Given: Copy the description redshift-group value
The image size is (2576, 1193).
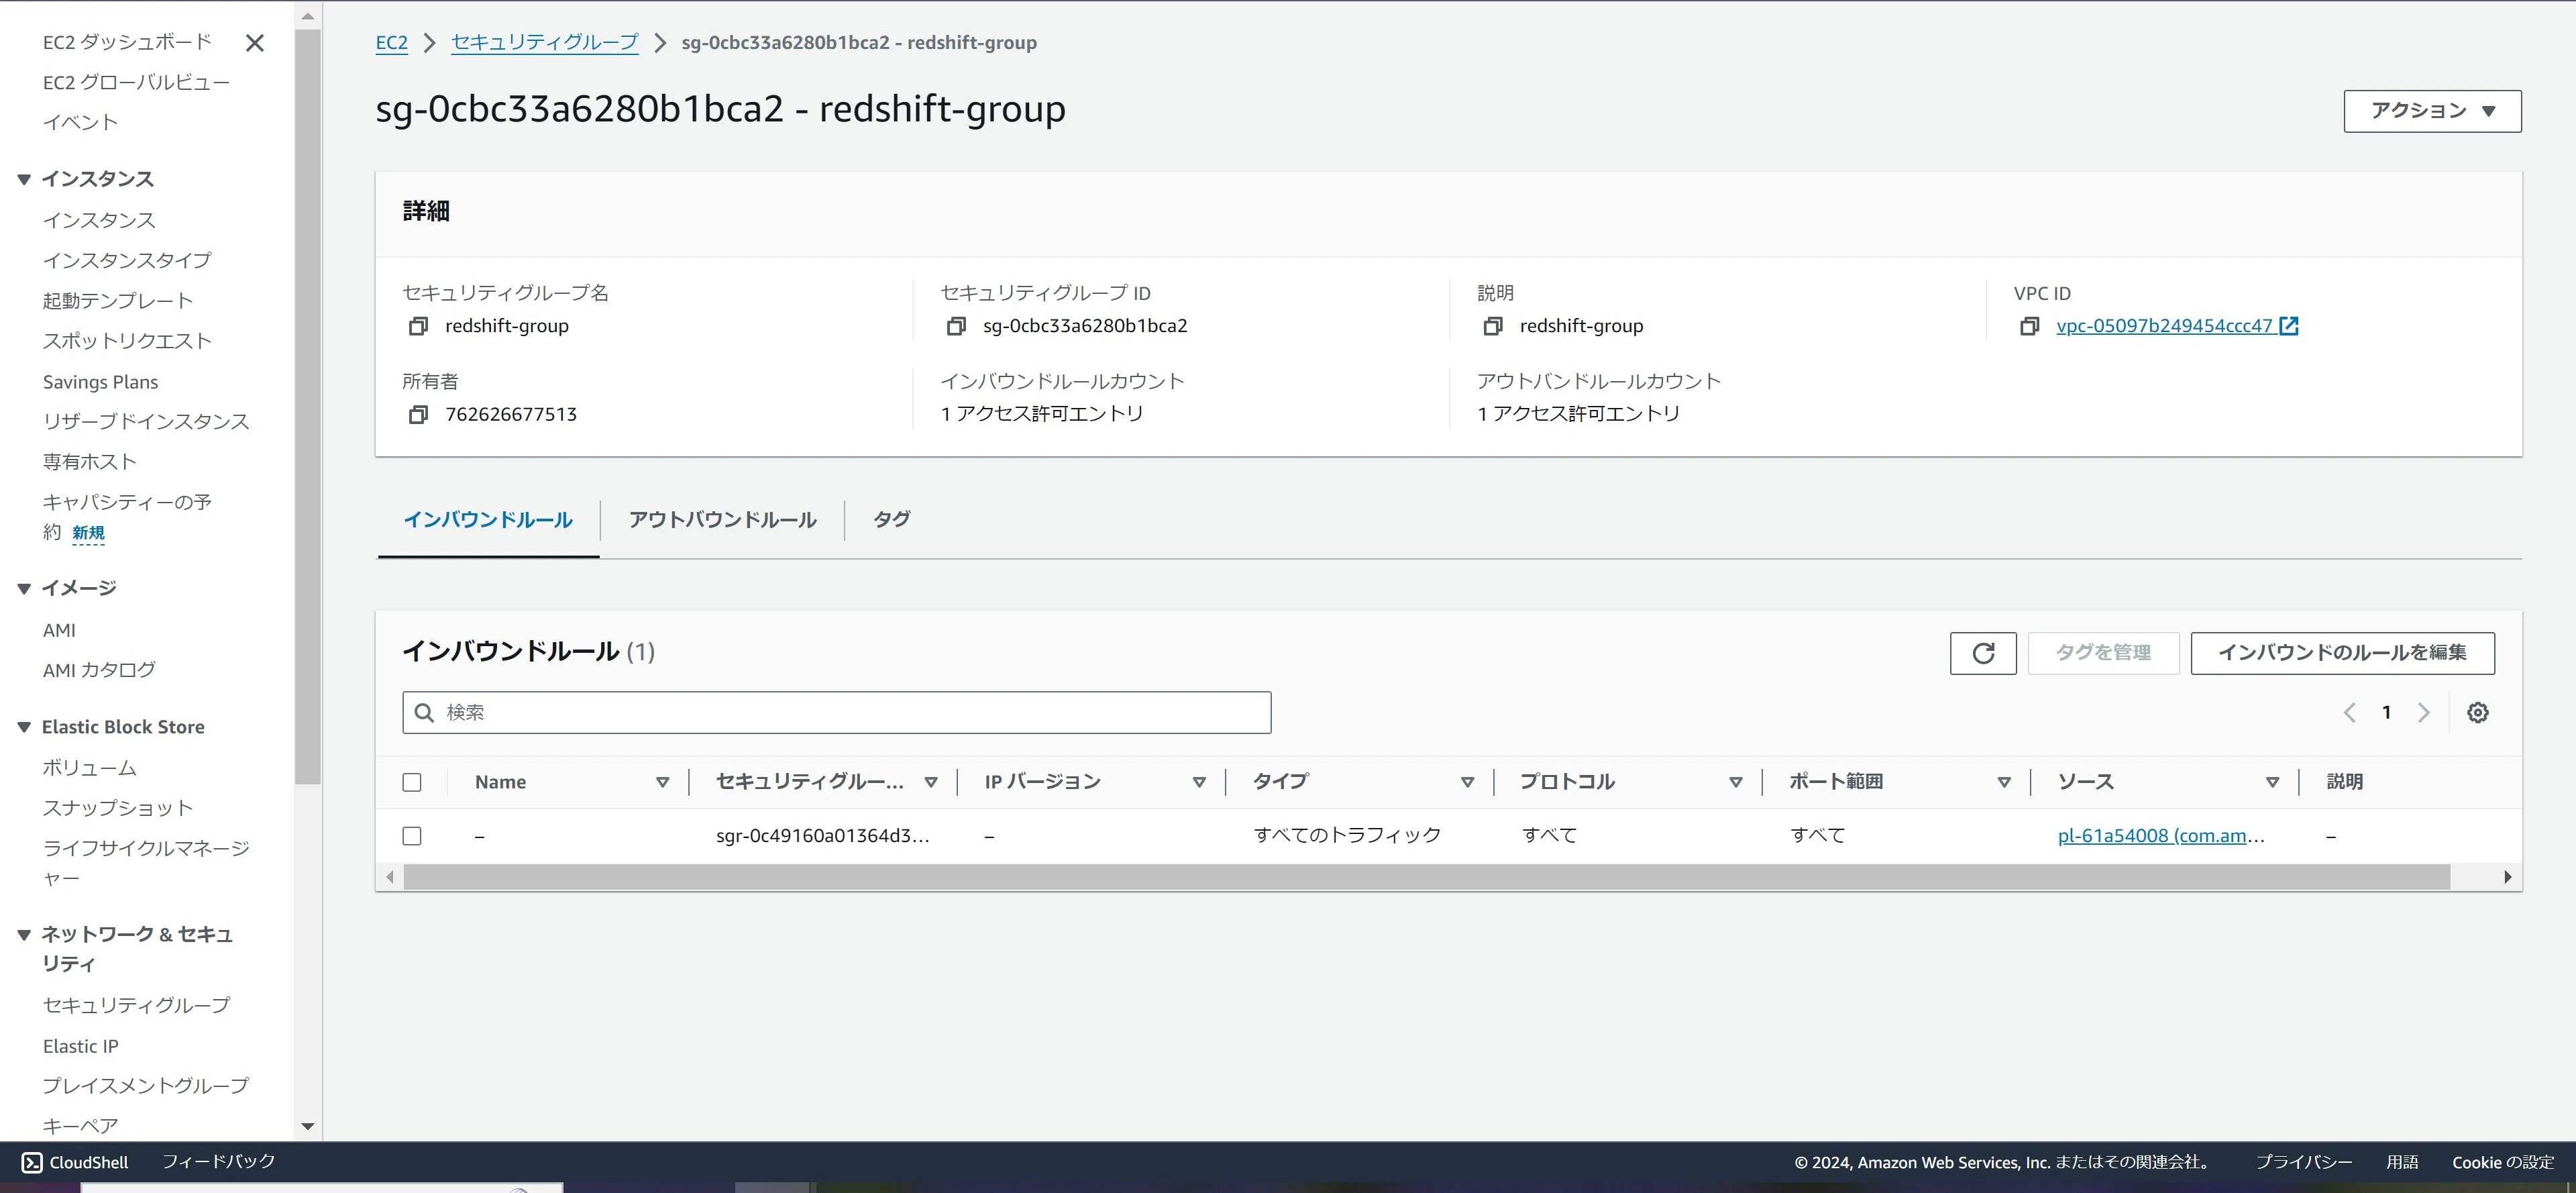Looking at the screenshot, I should pyautogui.click(x=1493, y=326).
